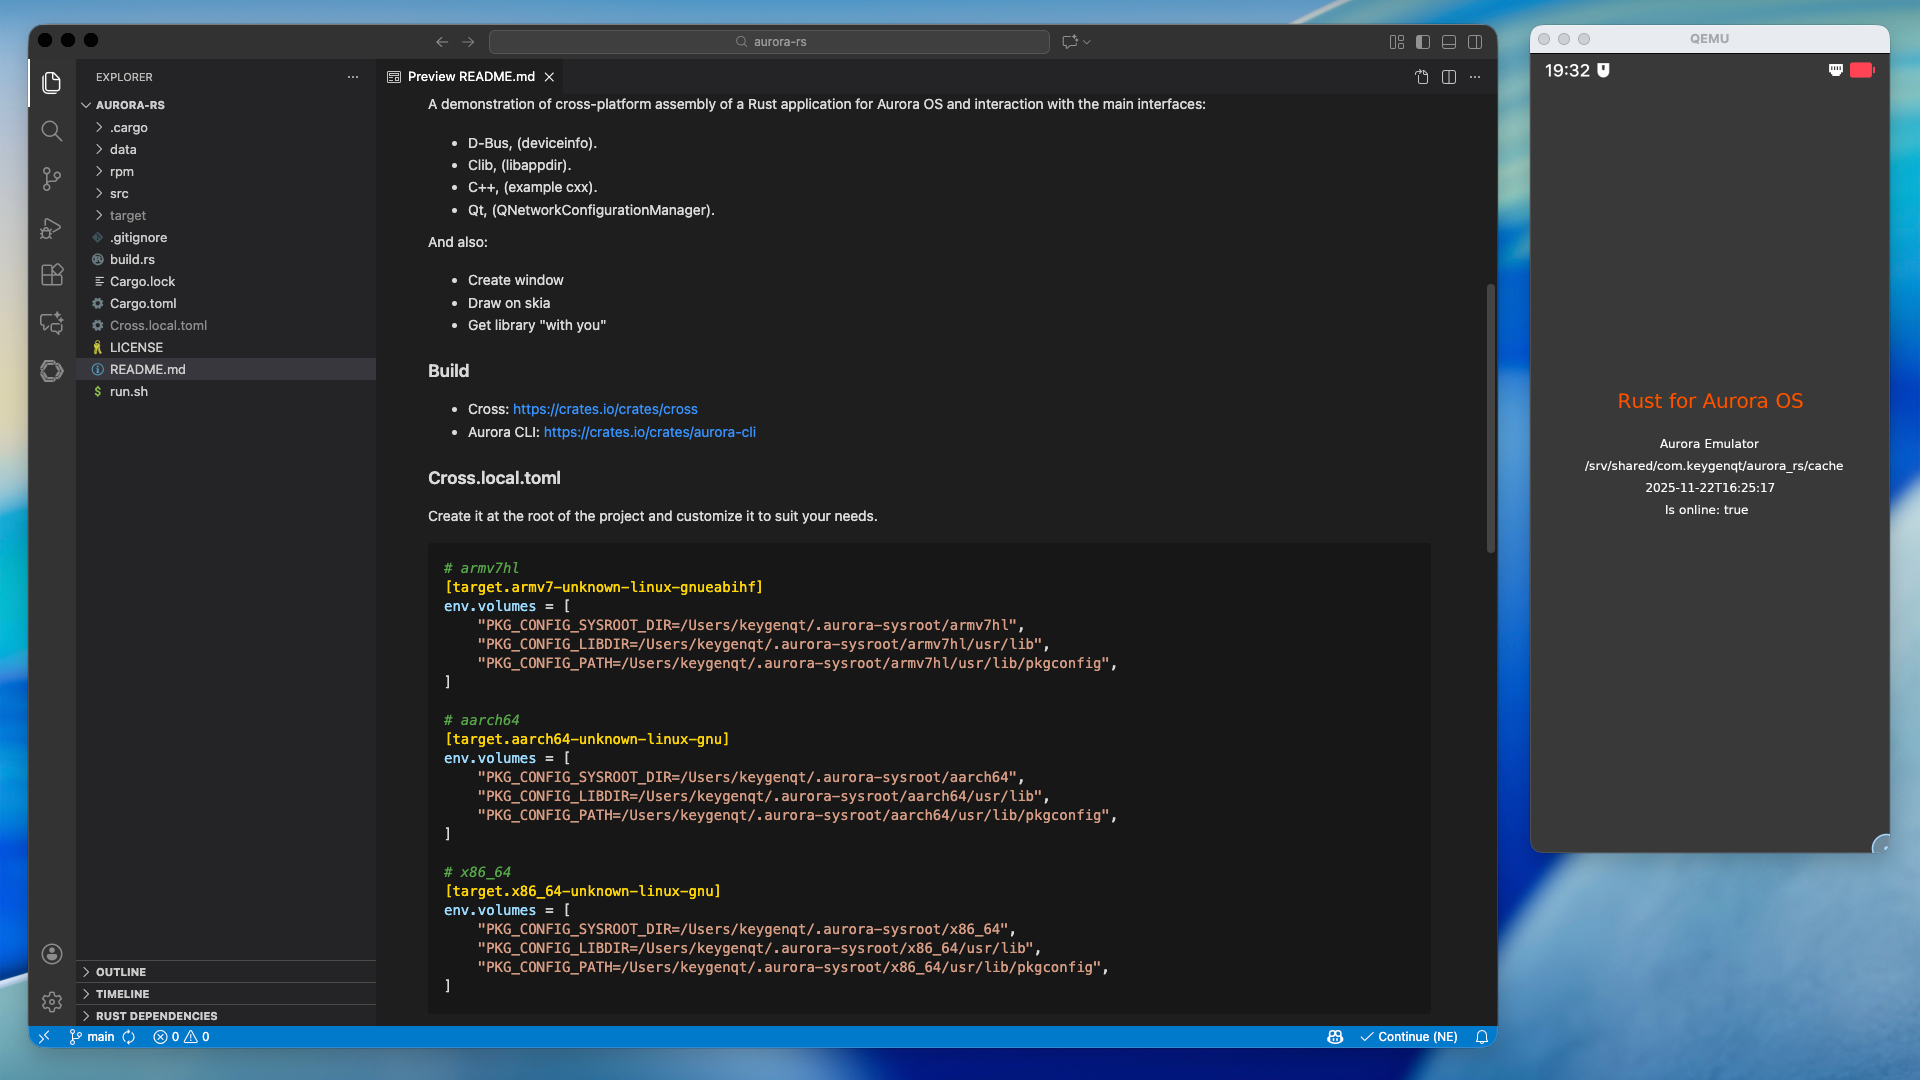Screen dimensions: 1920x1080
Task: Open editor More Actions menu
Action: [x=1475, y=77]
